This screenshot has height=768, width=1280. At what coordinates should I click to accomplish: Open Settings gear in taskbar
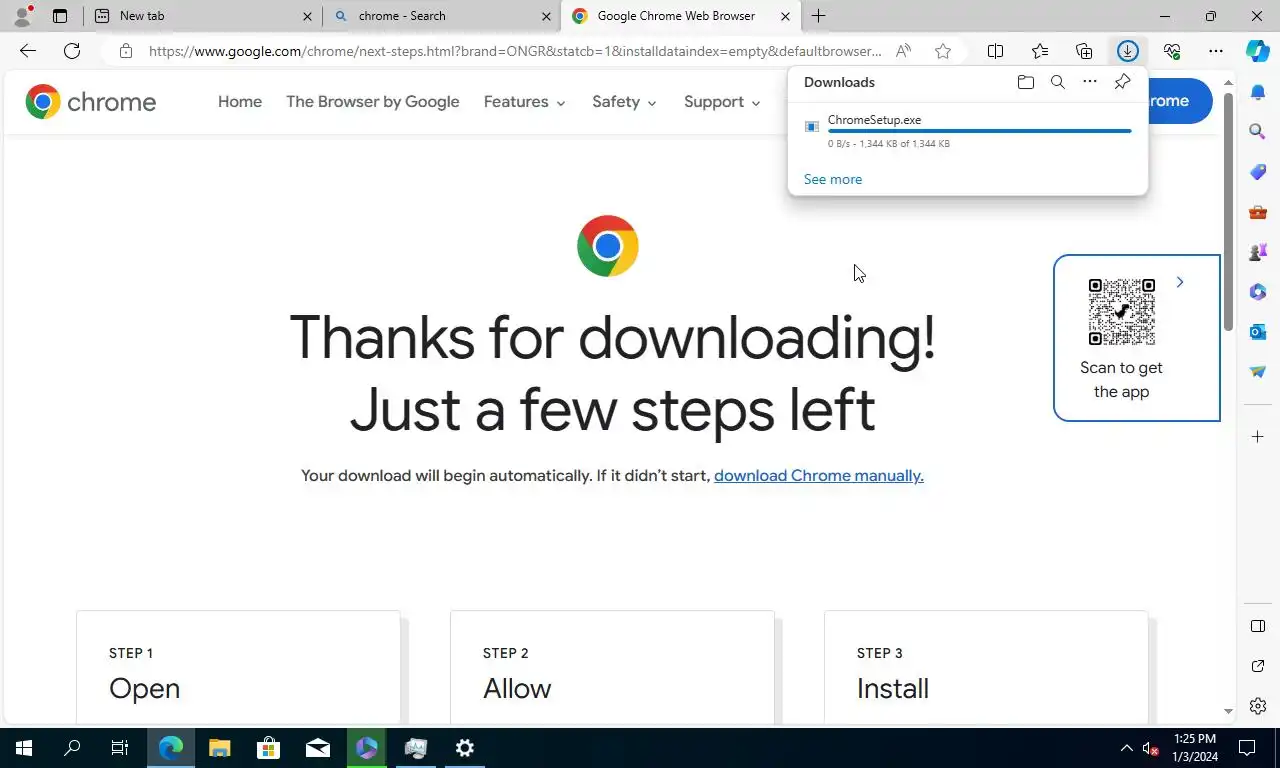(x=465, y=748)
